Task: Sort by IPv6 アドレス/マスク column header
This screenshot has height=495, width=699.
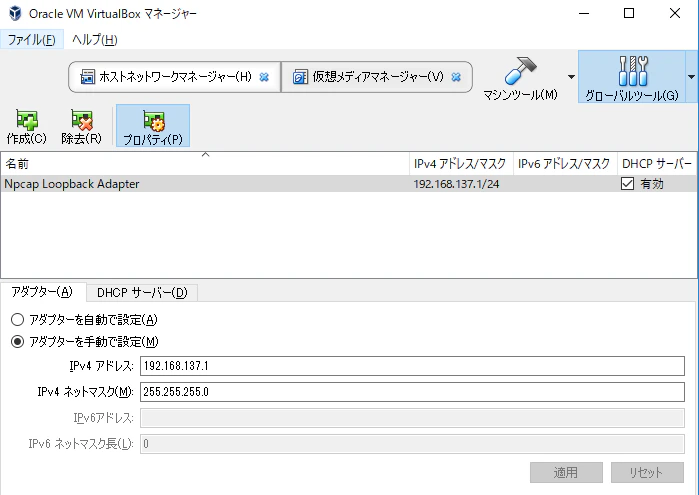Action: click(x=565, y=164)
